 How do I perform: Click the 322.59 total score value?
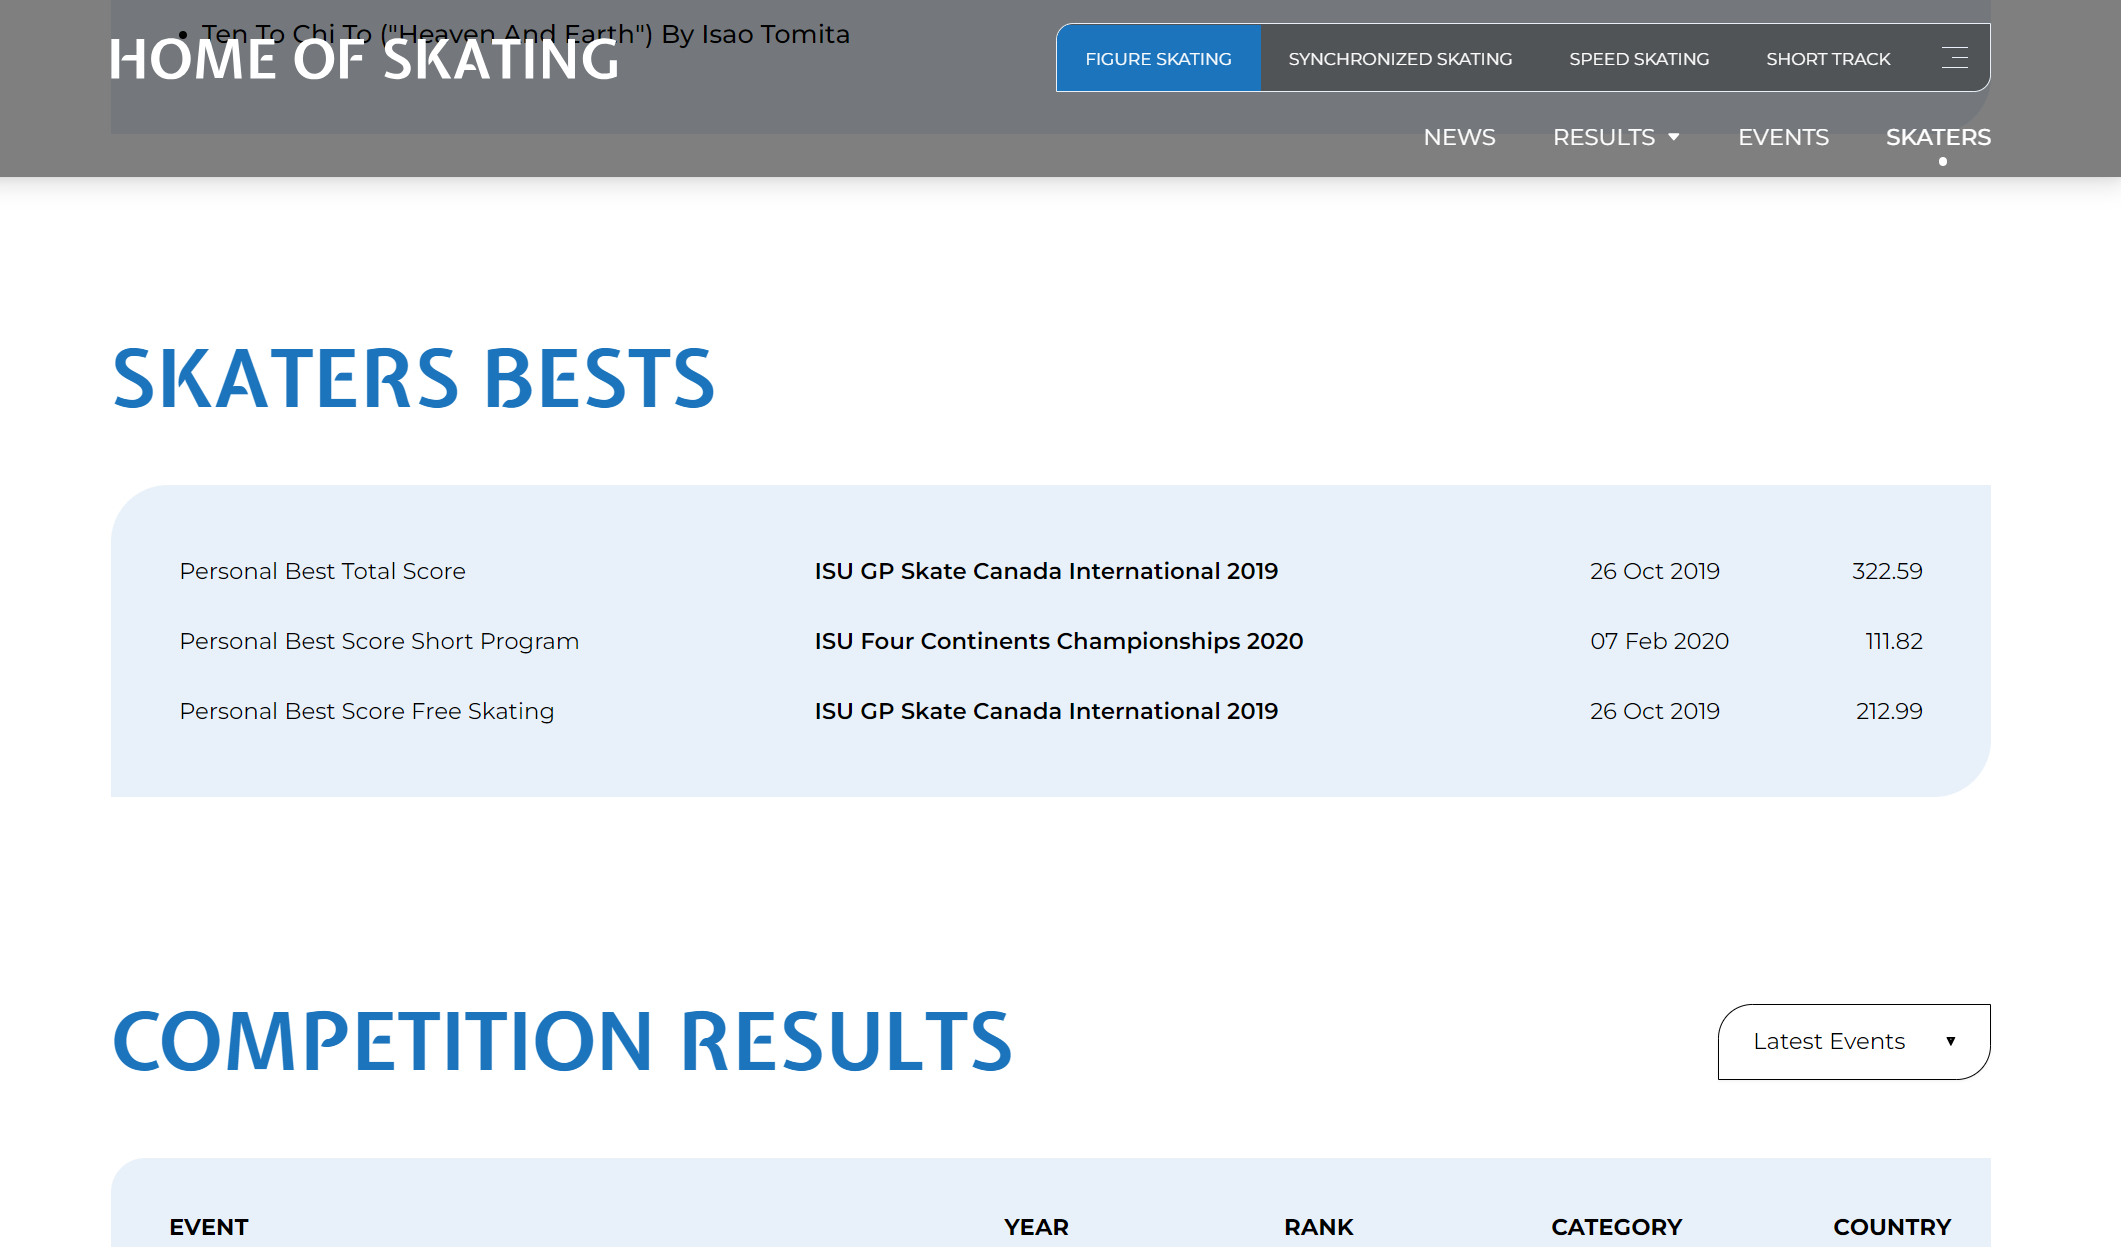pyautogui.click(x=1887, y=571)
